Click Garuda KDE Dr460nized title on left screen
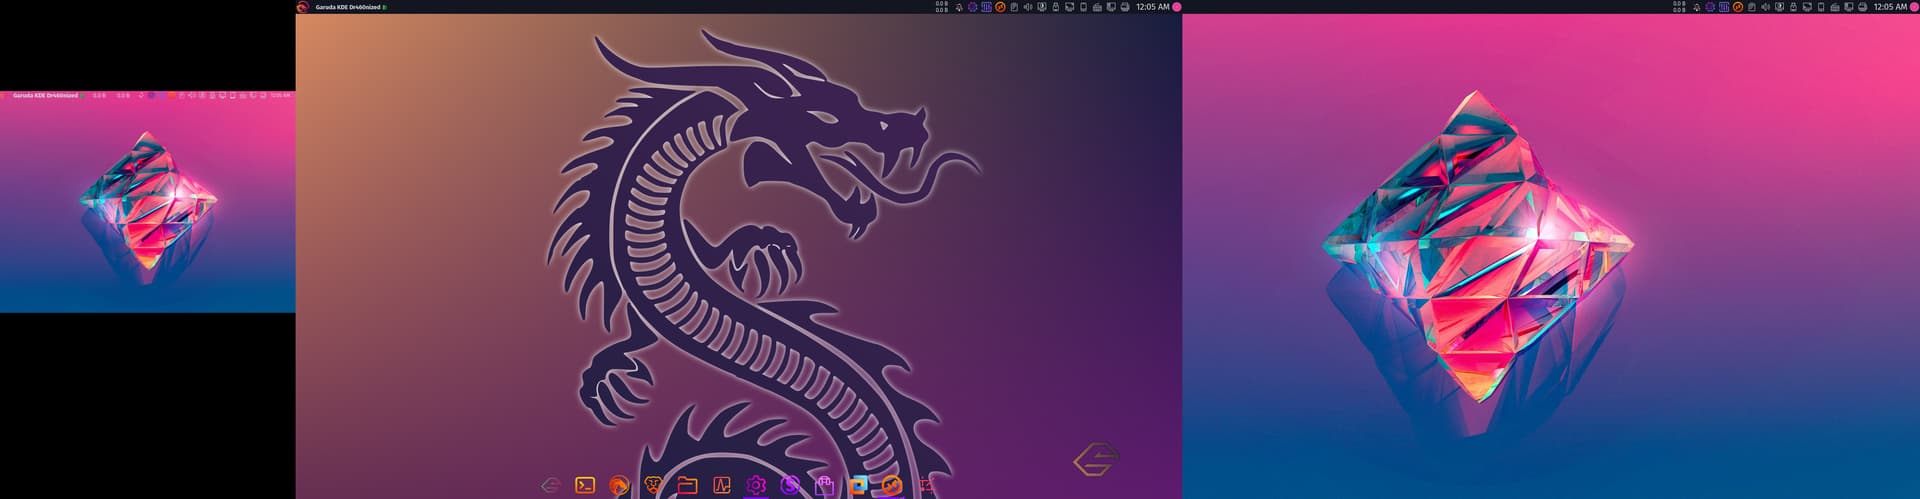The image size is (1920, 499). pyautogui.click(x=45, y=95)
